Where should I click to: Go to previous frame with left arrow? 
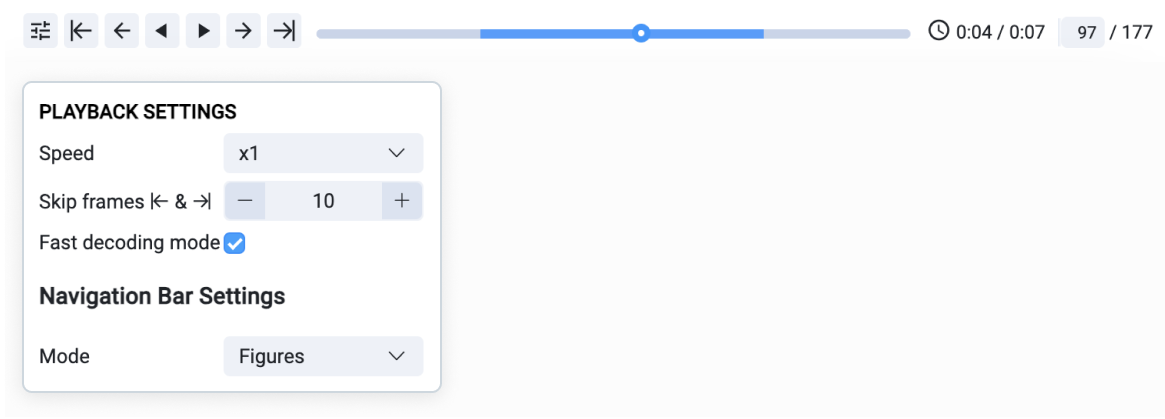click(x=122, y=31)
